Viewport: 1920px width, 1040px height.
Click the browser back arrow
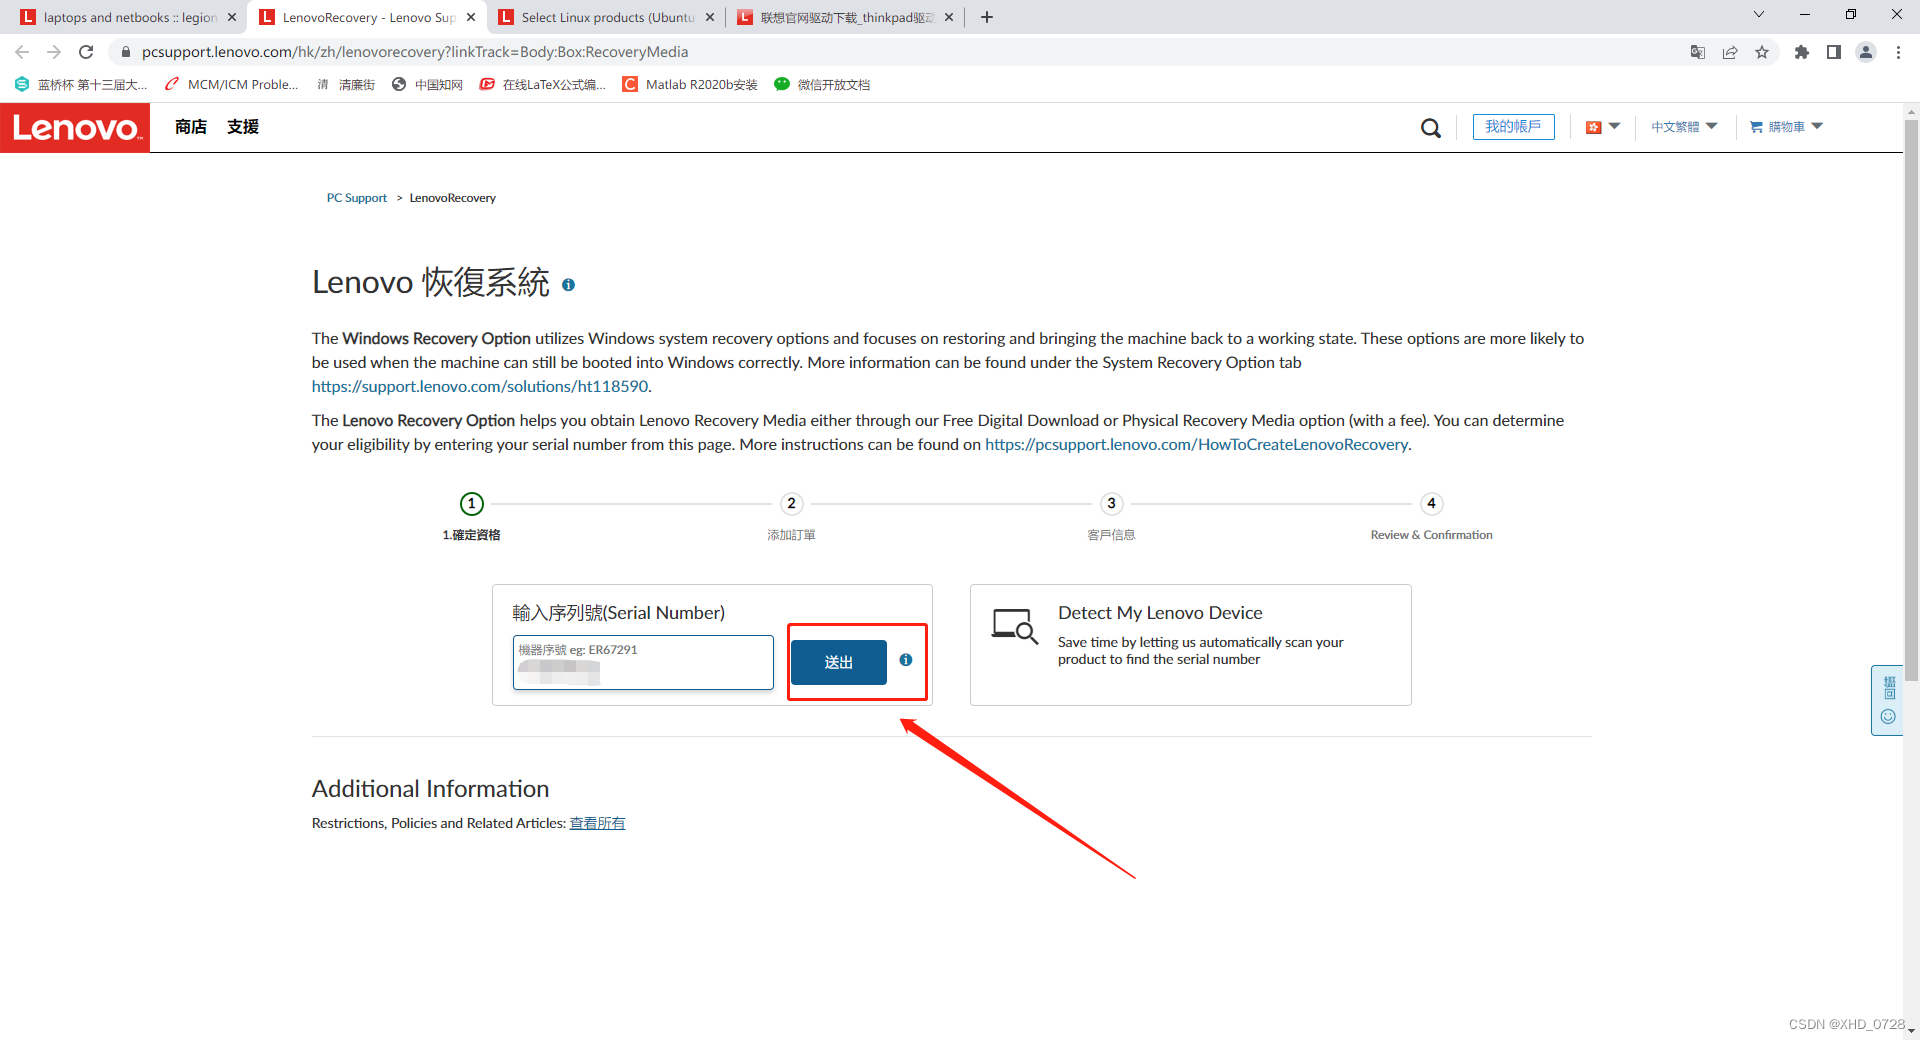pos(22,52)
